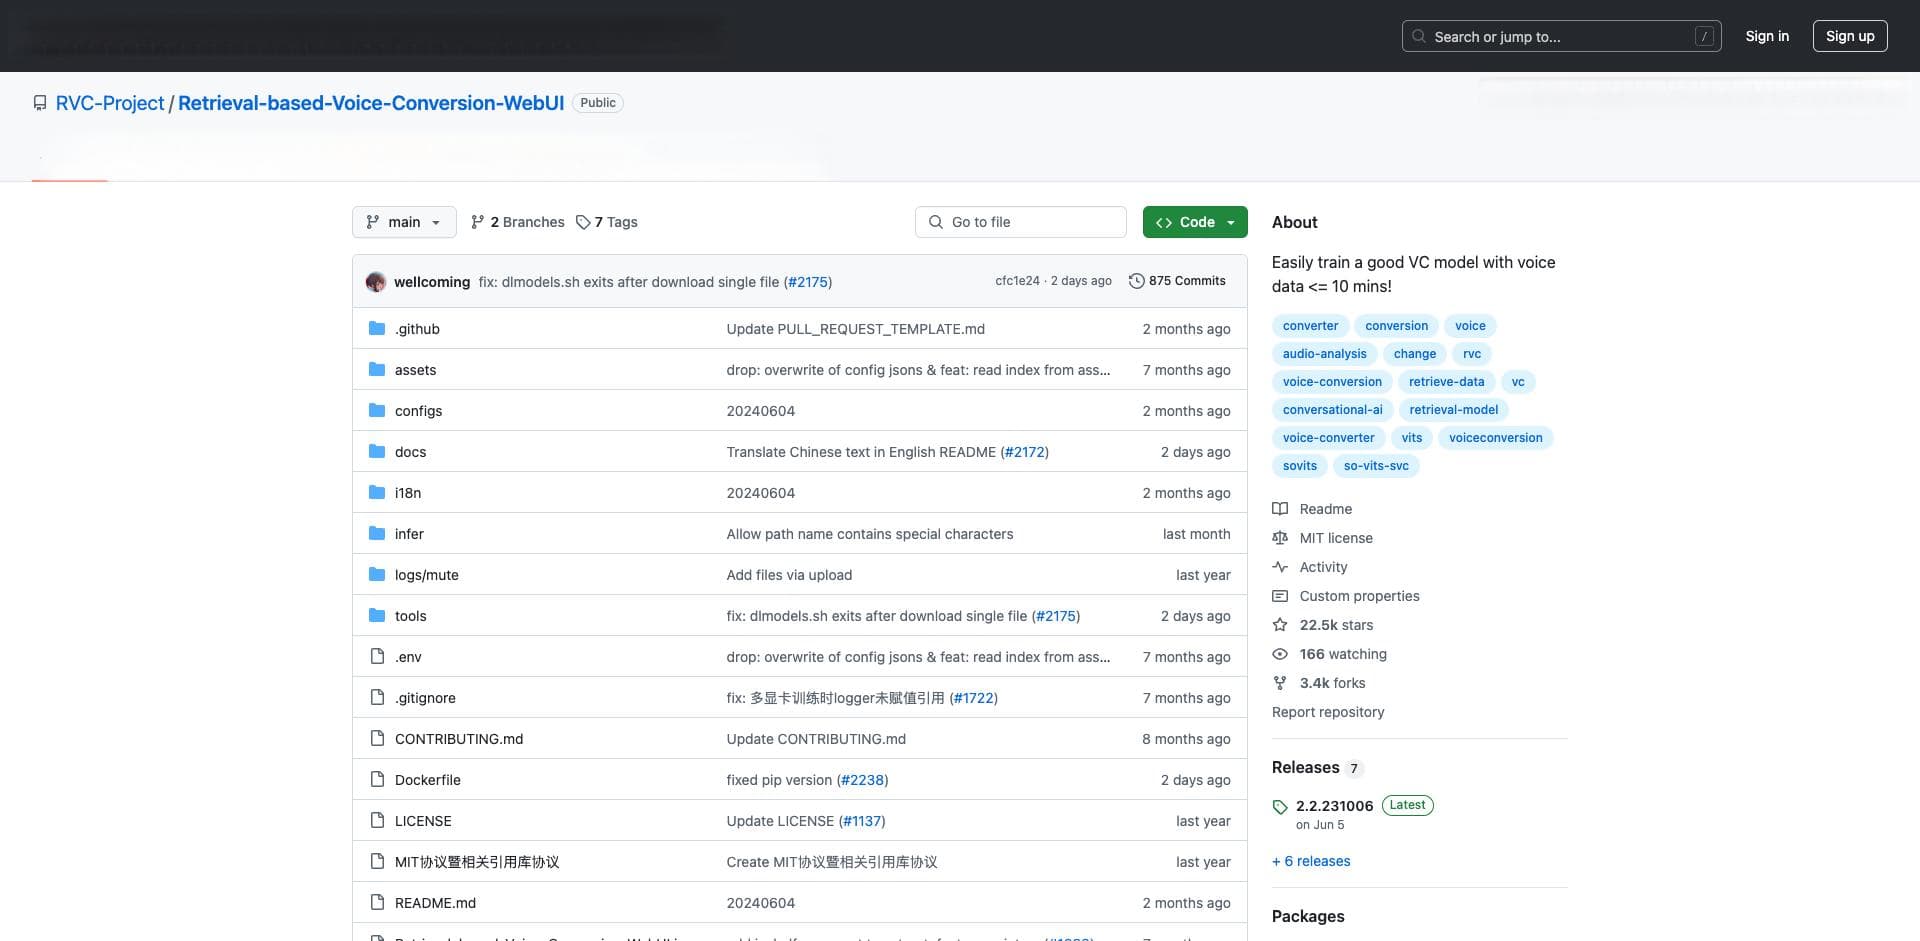Viewport: 1920px width, 941px height.
Task: Open the main branch dropdown
Action: pos(404,222)
